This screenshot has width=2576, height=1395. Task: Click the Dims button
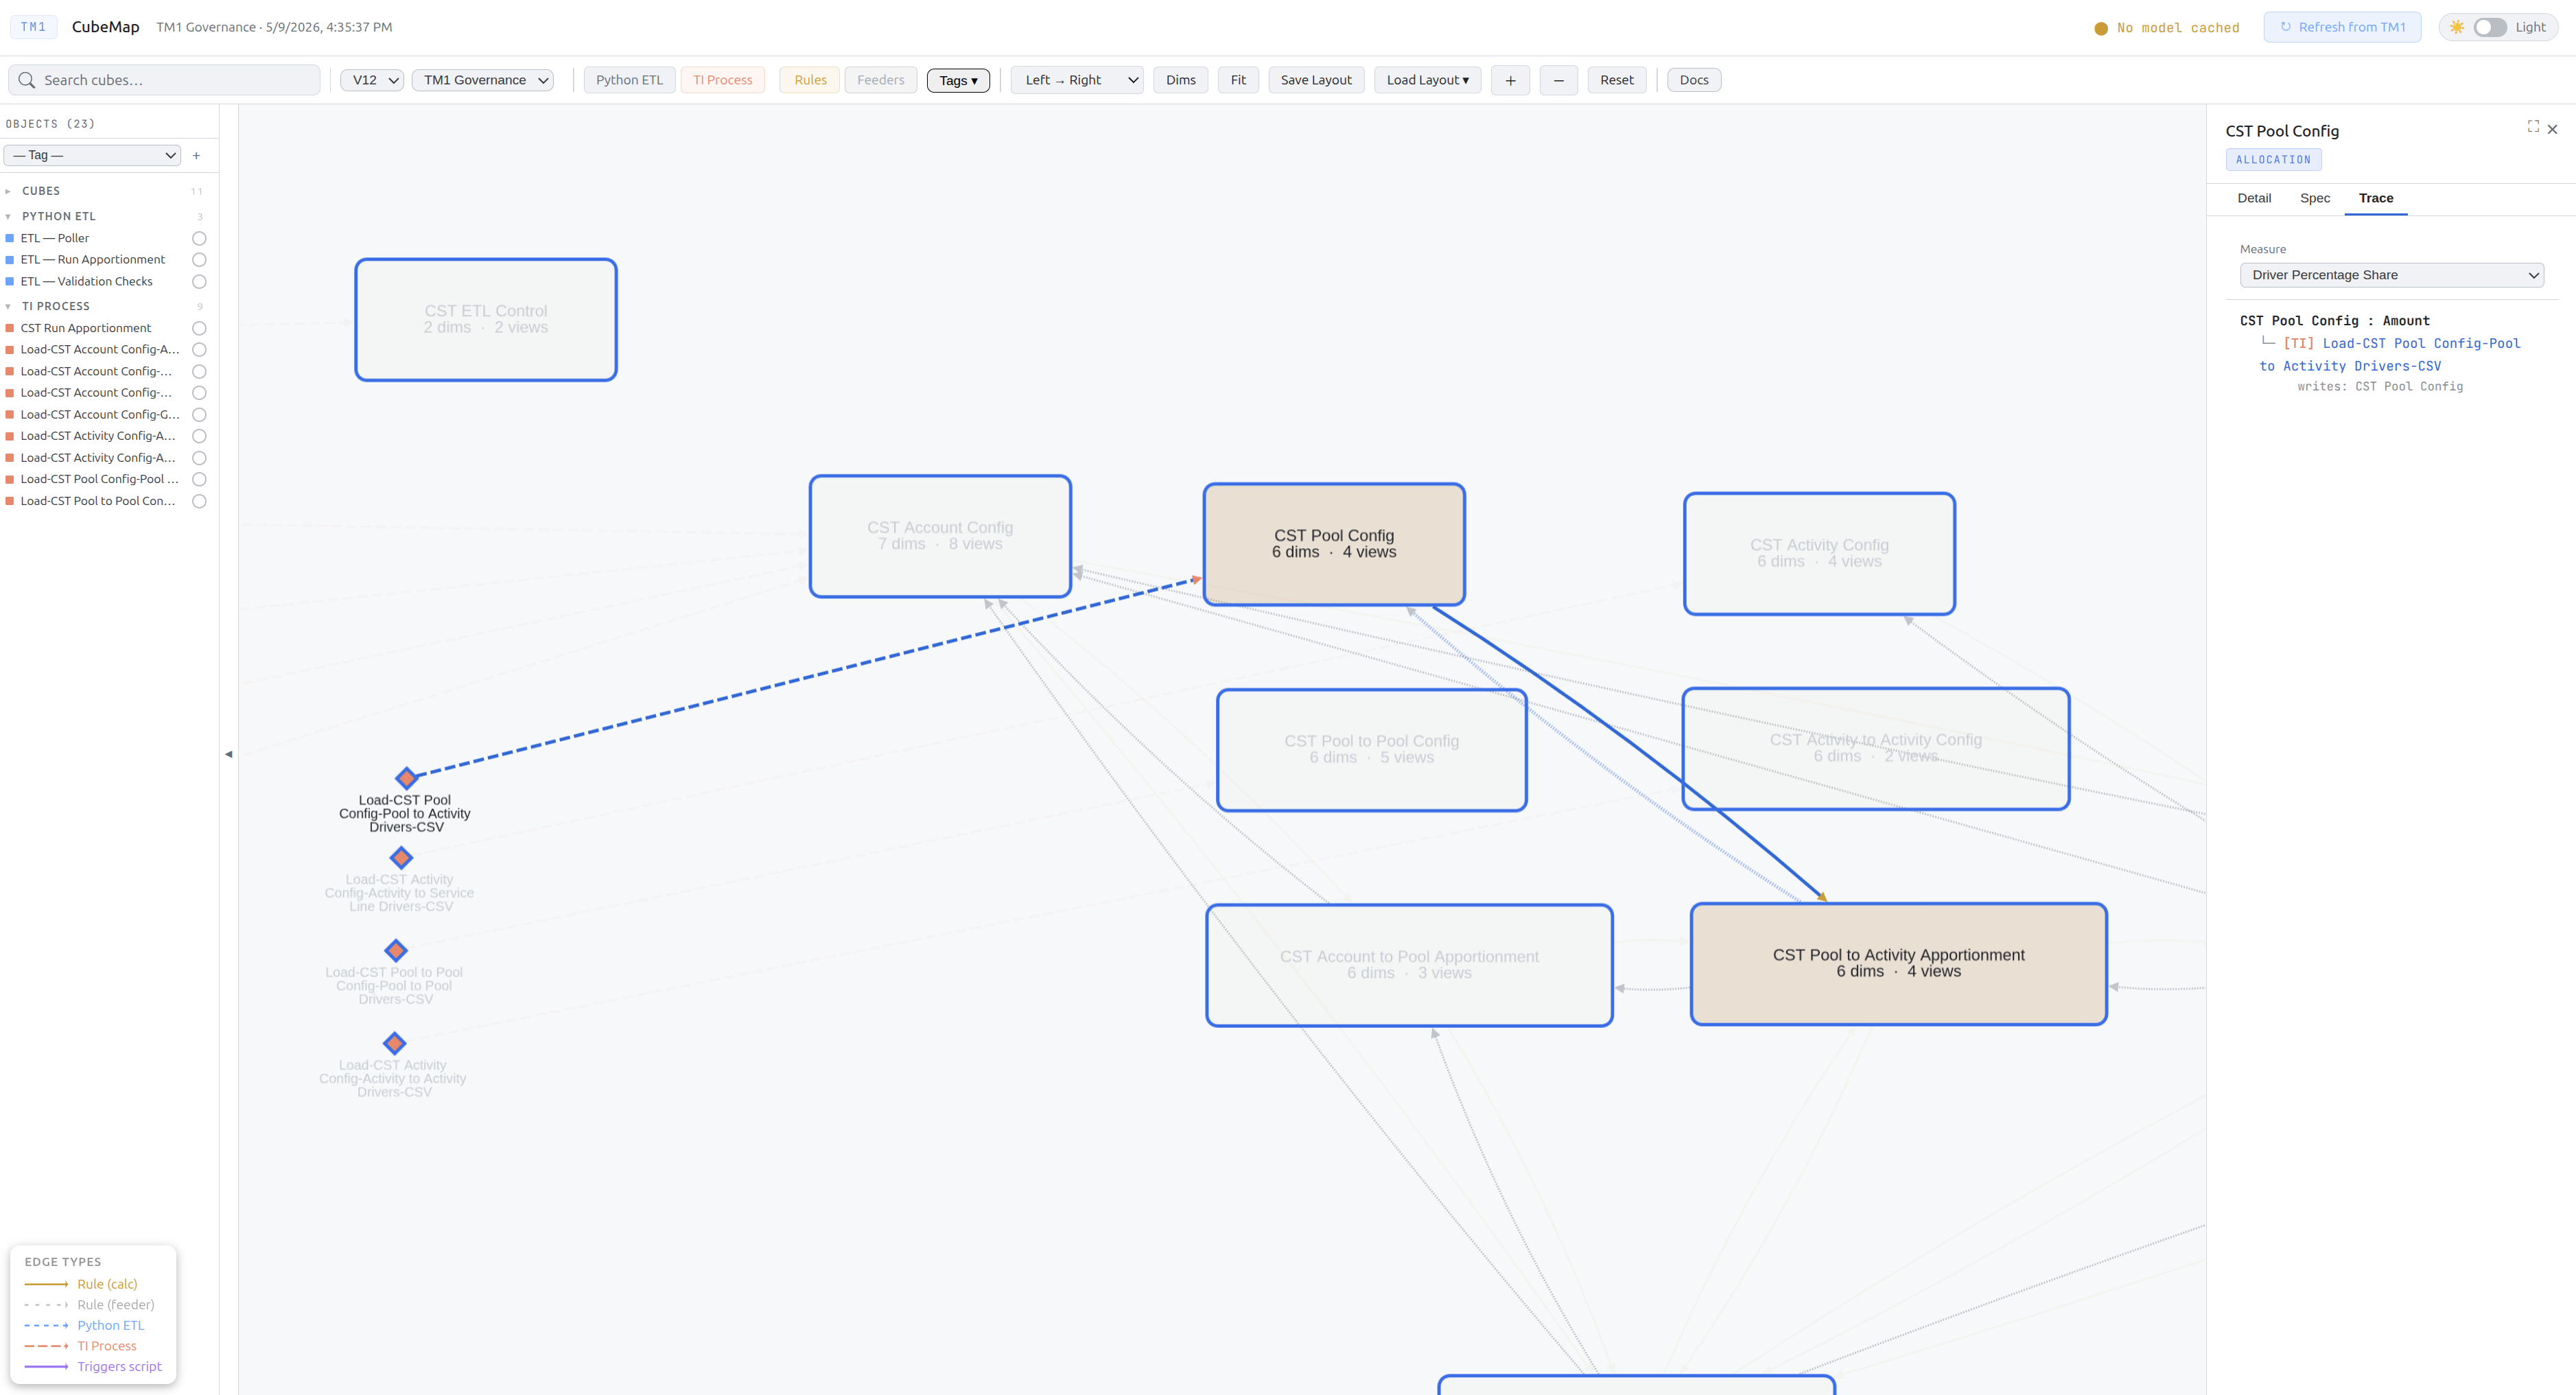pyautogui.click(x=1181, y=80)
